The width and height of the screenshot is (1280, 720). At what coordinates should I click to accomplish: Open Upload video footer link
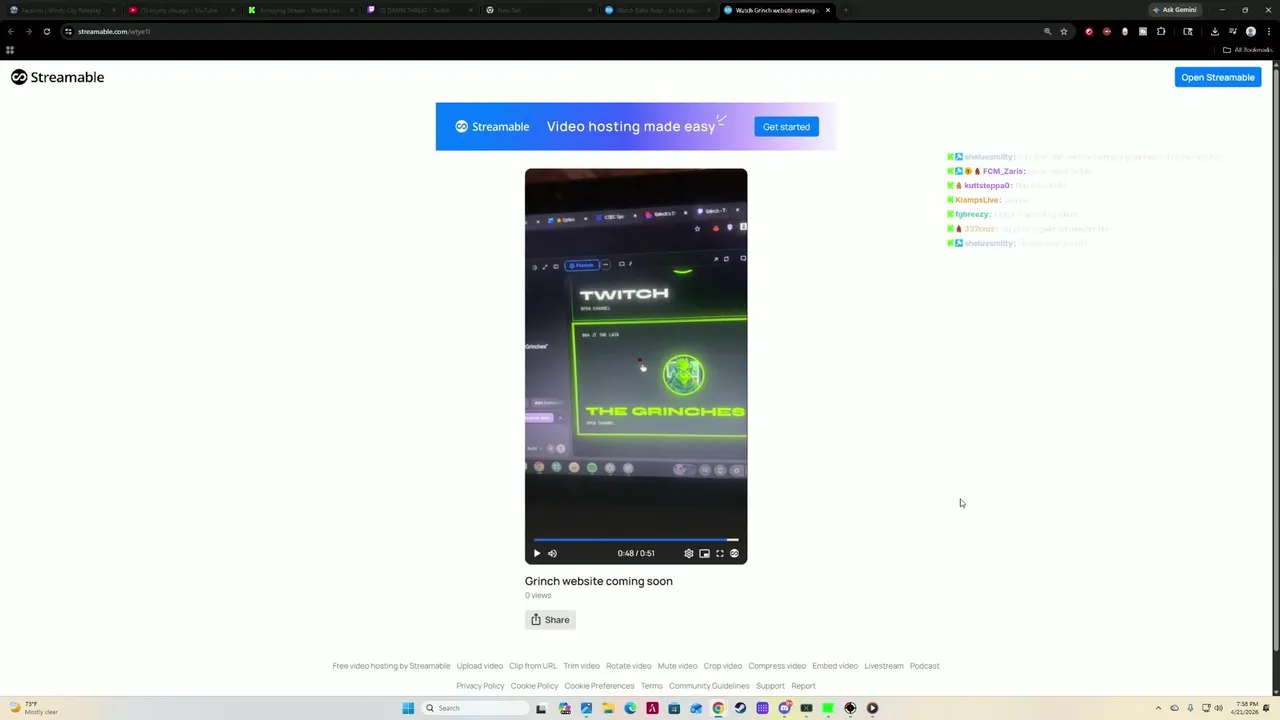(x=479, y=666)
